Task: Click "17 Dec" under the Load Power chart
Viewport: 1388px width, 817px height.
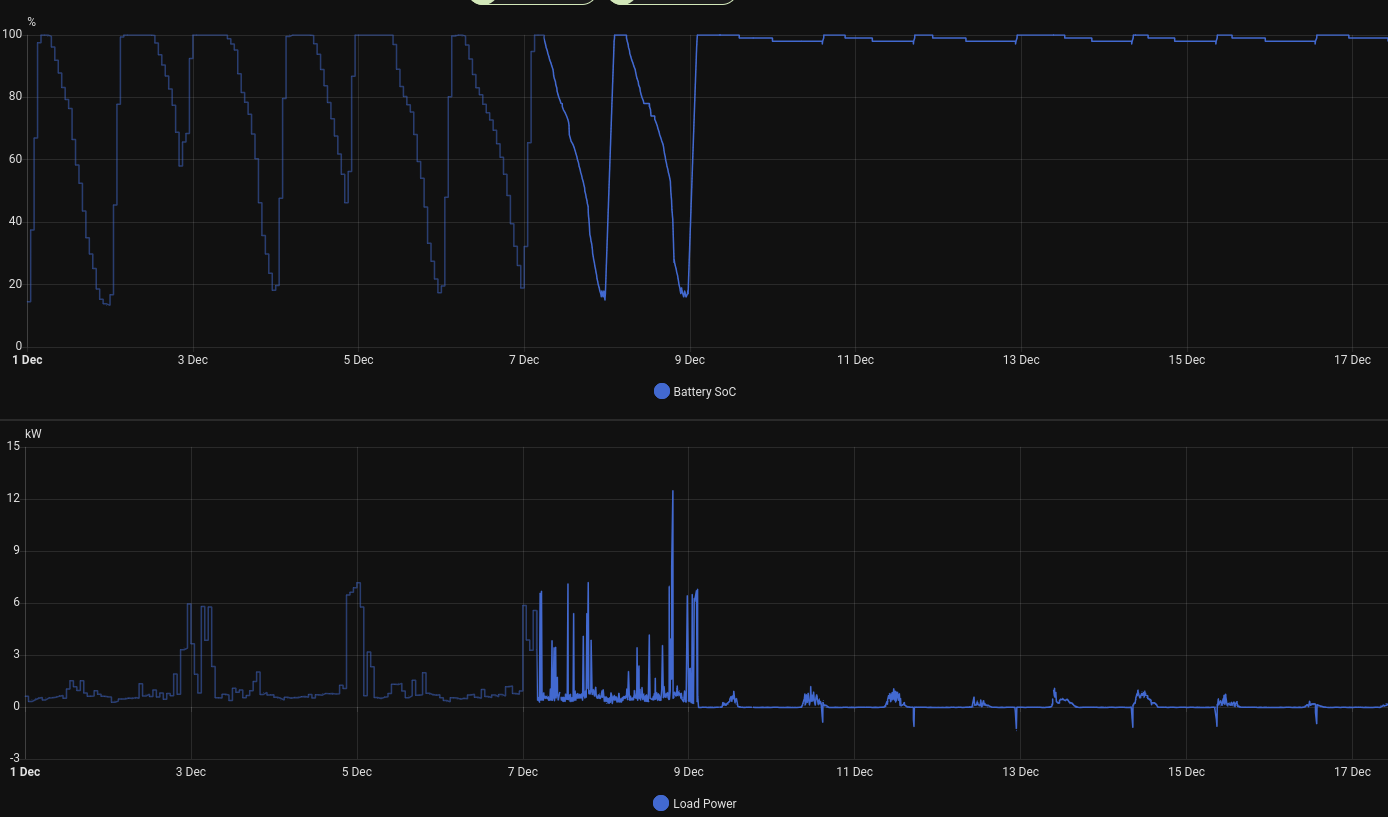Action: pos(1352,772)
